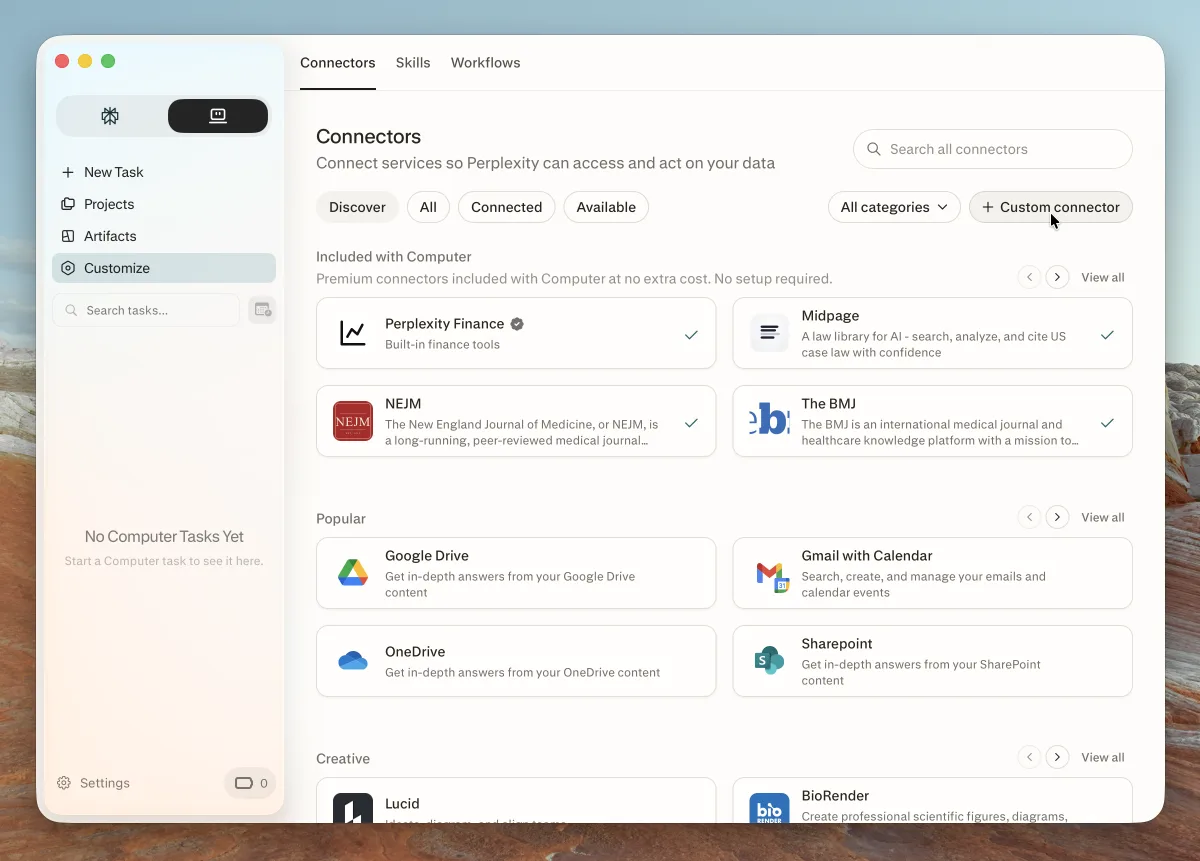Click the Search tasks field
This screenshot has width=1200, height=861.
[146, 310]
